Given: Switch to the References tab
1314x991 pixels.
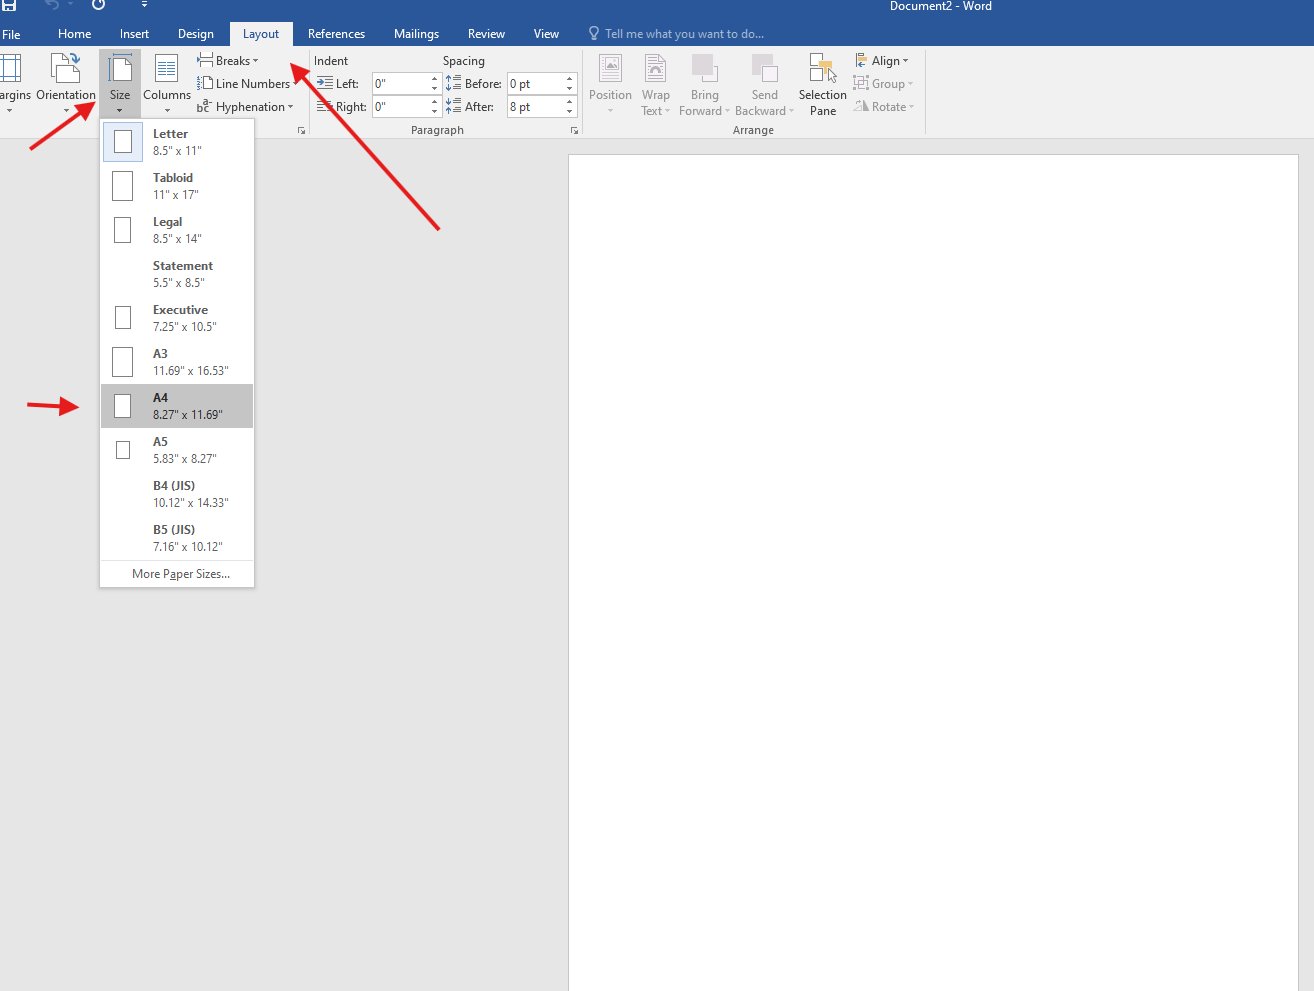Looking at the screenshot, I should (x=336, y=34).
